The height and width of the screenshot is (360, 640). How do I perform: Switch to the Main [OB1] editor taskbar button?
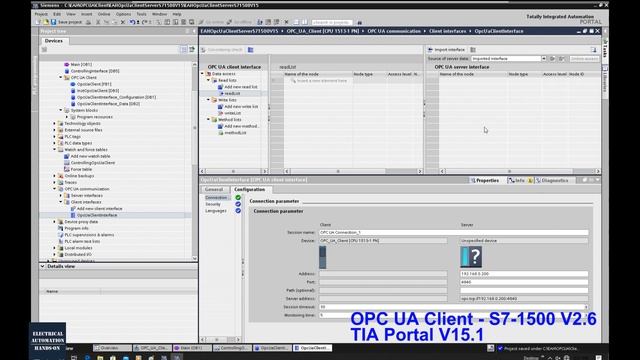(192, 348)
